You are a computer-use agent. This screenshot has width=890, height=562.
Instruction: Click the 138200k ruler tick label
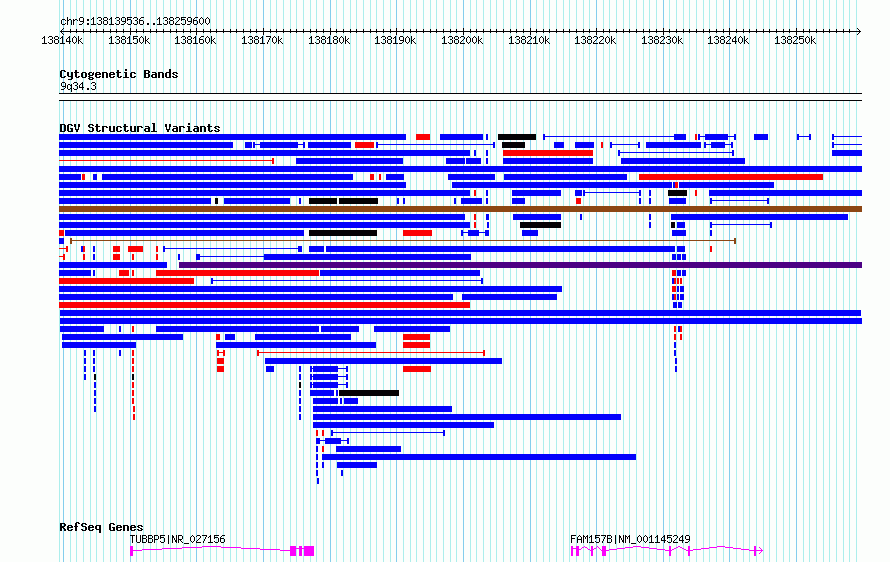(x=462, y=40)
